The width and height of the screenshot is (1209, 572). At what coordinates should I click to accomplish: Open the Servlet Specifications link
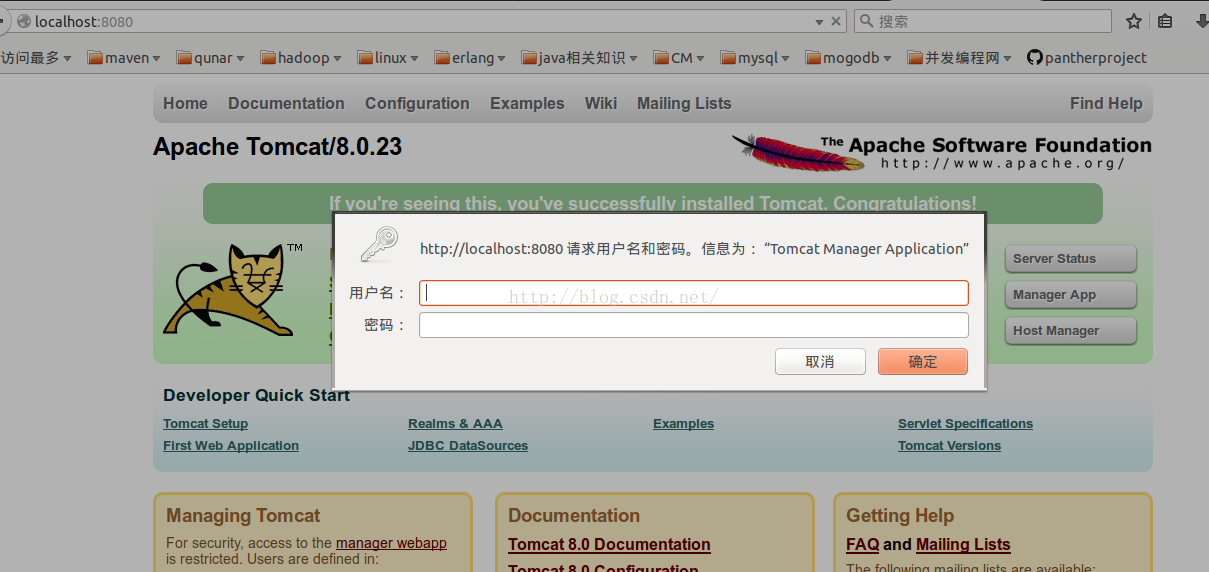965,424
